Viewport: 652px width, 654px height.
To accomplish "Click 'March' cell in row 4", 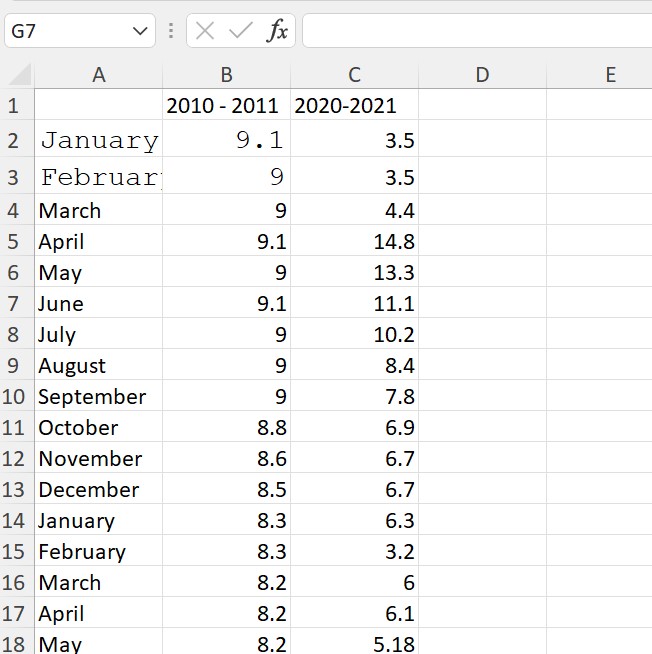I will 98,210.
